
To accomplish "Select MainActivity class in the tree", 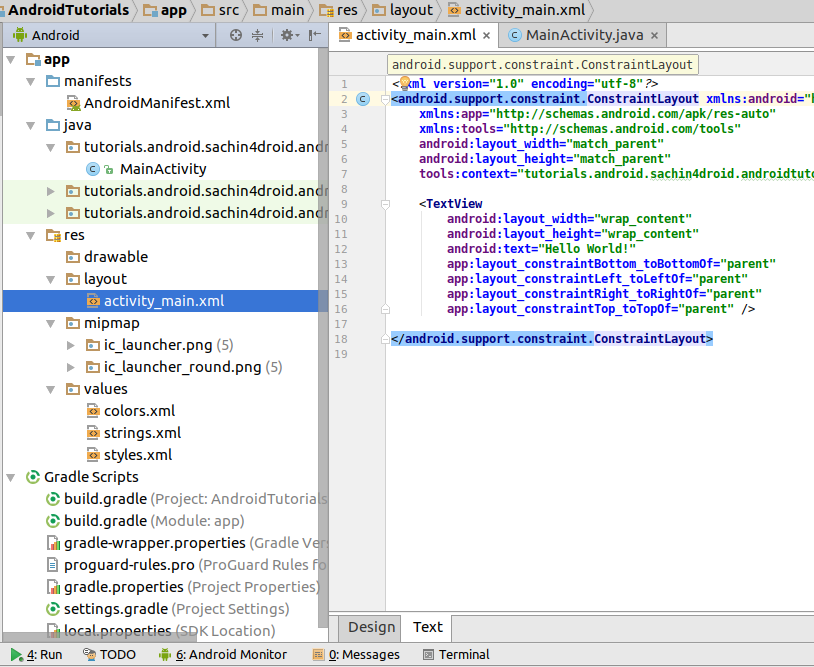I will pos(163,169).
